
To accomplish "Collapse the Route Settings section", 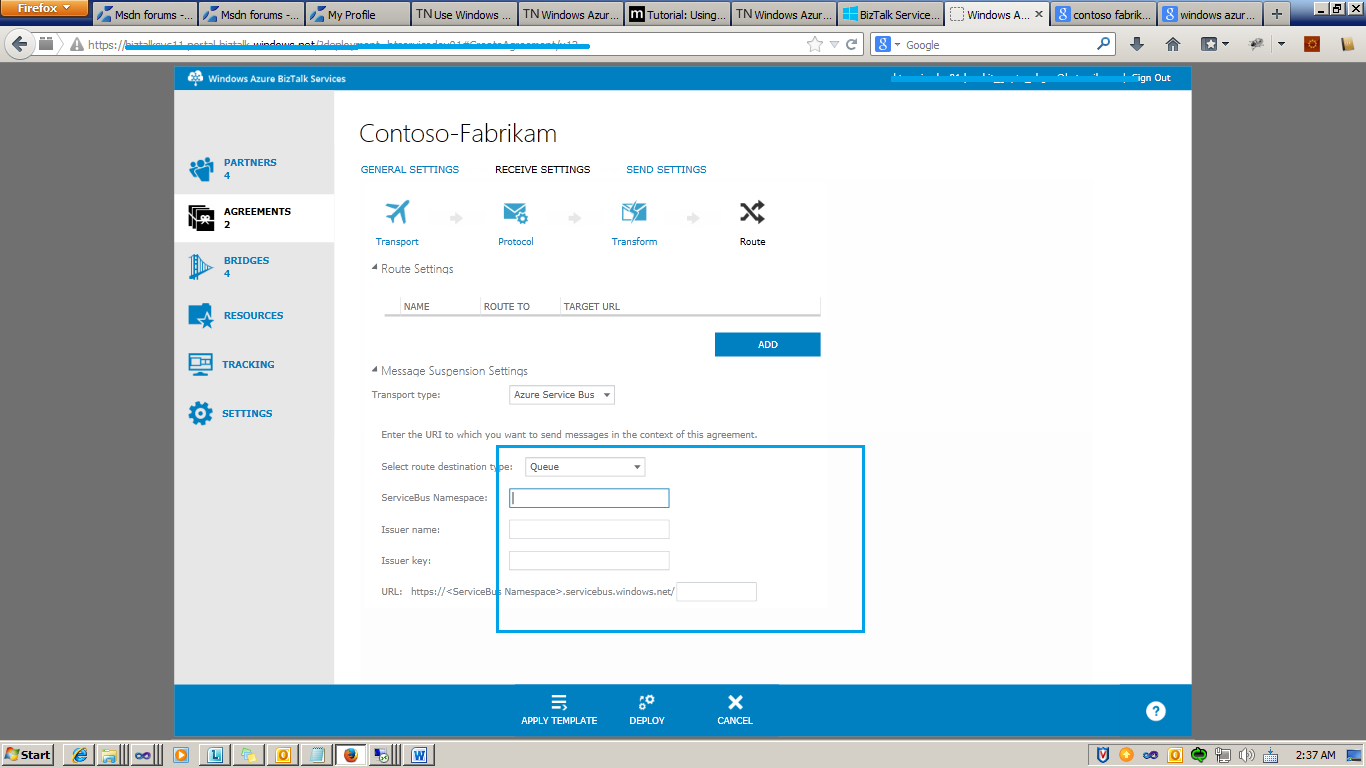I will pos(374,268).
